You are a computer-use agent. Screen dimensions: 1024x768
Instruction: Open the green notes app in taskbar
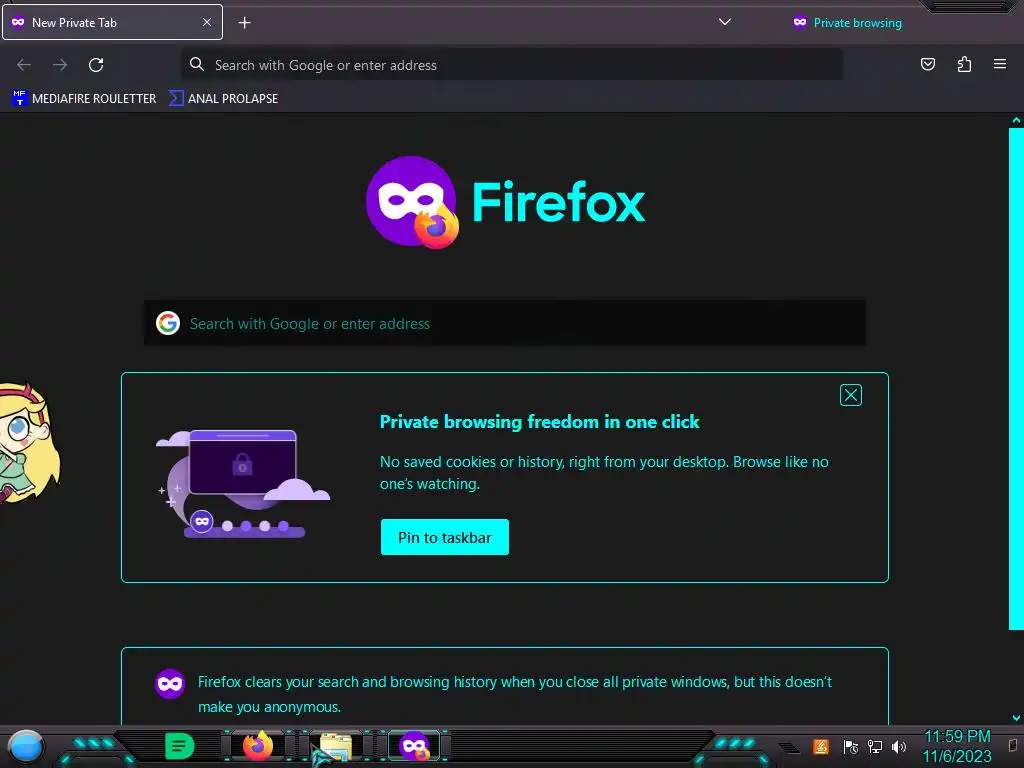179,746
